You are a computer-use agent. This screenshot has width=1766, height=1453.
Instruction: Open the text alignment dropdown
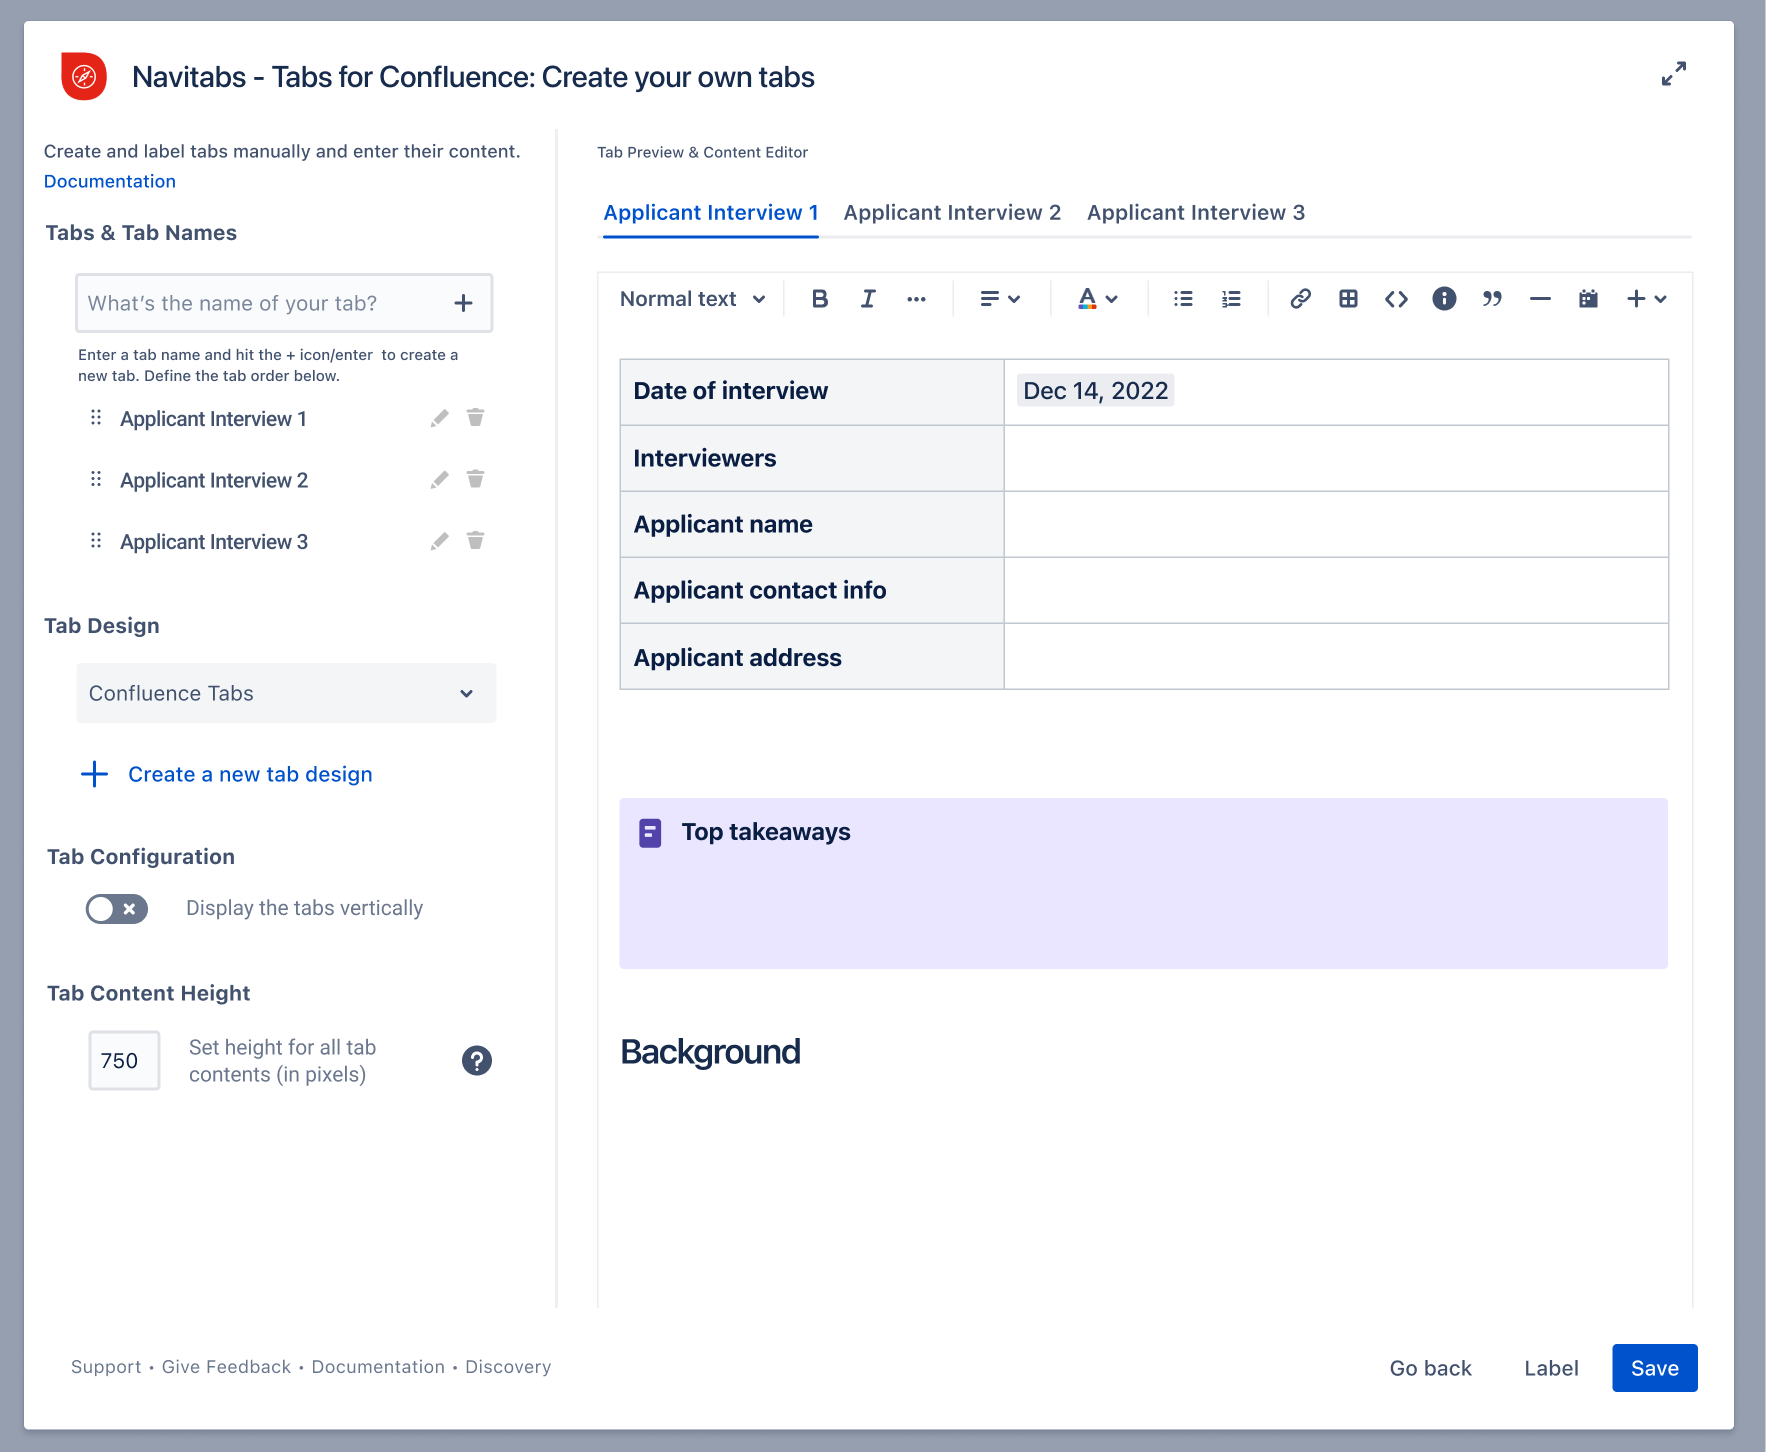pos(1000,299)
